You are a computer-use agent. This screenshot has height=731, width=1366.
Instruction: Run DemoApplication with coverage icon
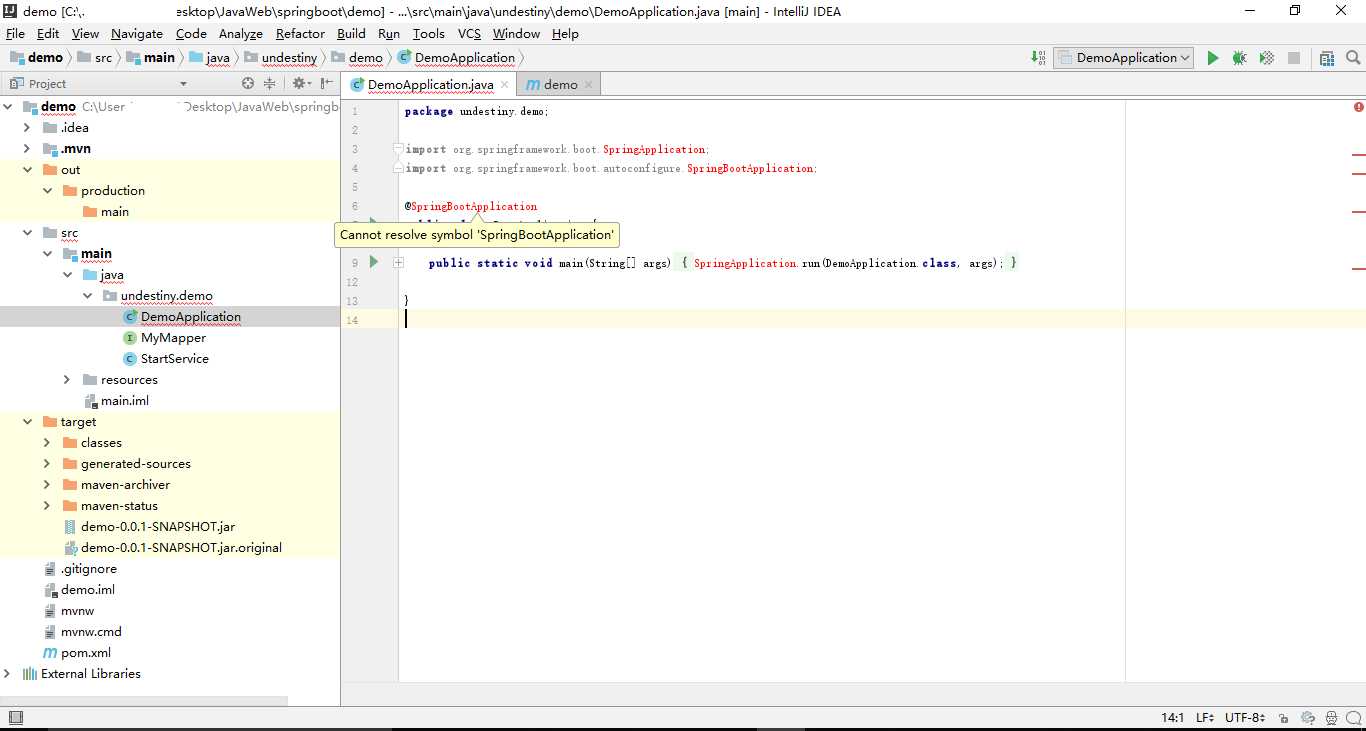[x=1266, y=58]
